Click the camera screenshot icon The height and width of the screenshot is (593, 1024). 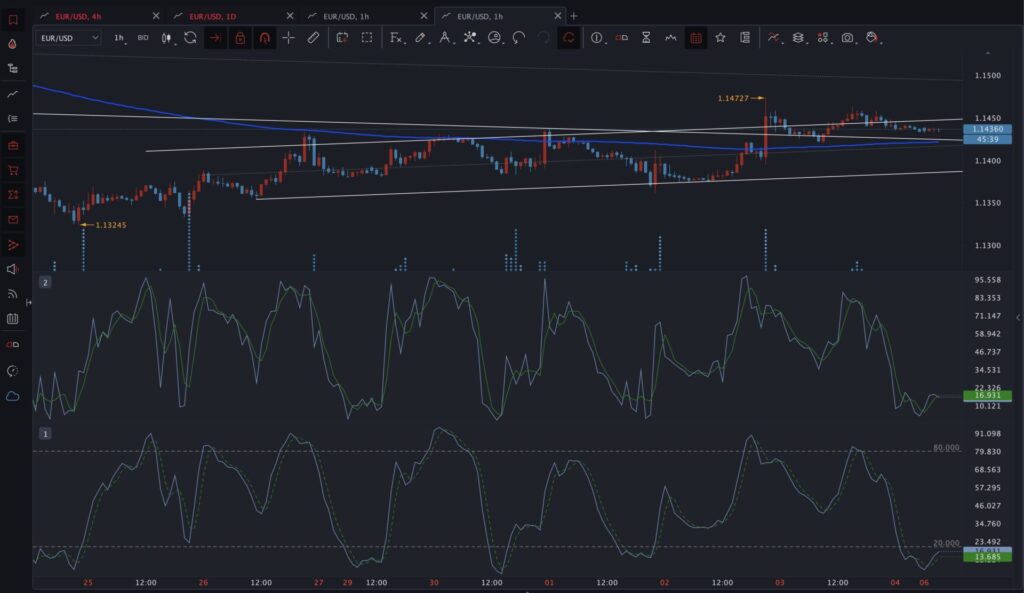click(x=848, y=38)
